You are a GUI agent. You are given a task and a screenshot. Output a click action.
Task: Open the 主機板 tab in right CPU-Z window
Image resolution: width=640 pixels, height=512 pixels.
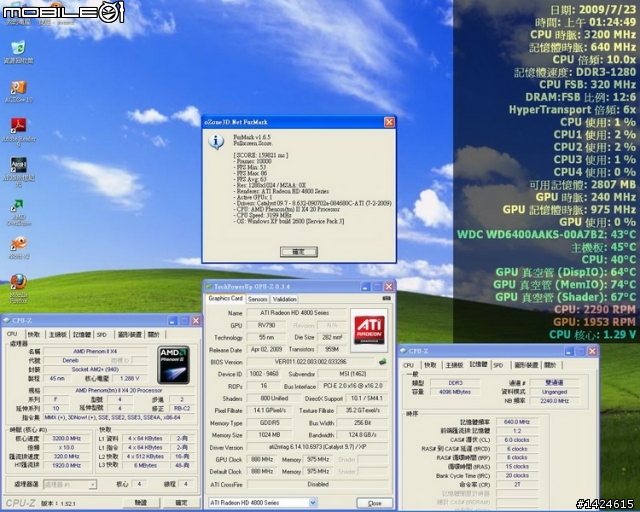click(454, 365)
